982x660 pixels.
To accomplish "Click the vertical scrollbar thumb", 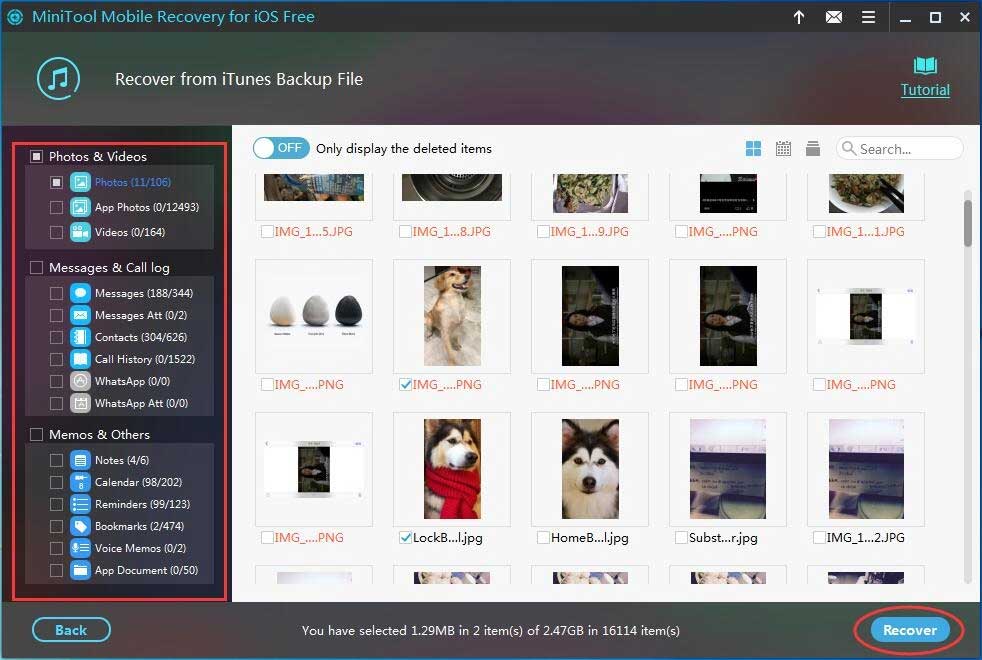I will tap(968, 224).
